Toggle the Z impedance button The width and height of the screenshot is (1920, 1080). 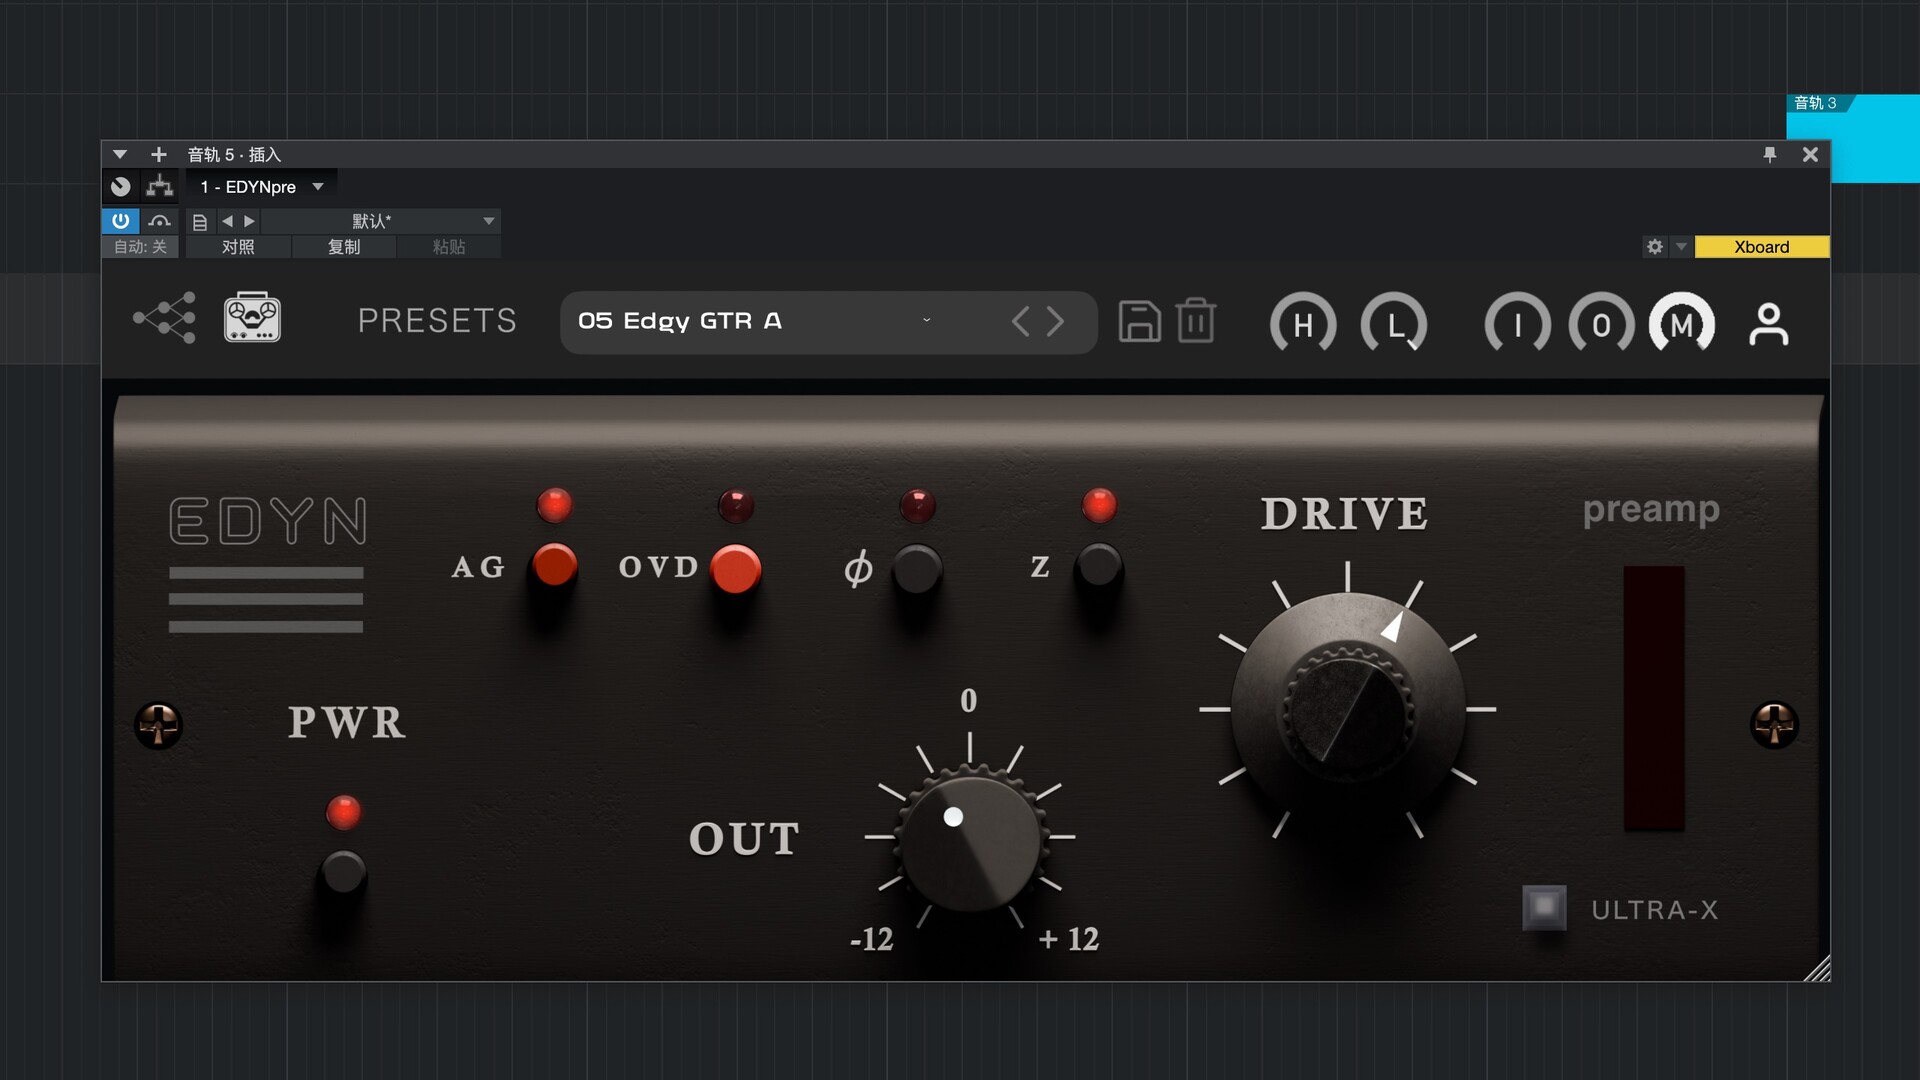click(1099, 566)
